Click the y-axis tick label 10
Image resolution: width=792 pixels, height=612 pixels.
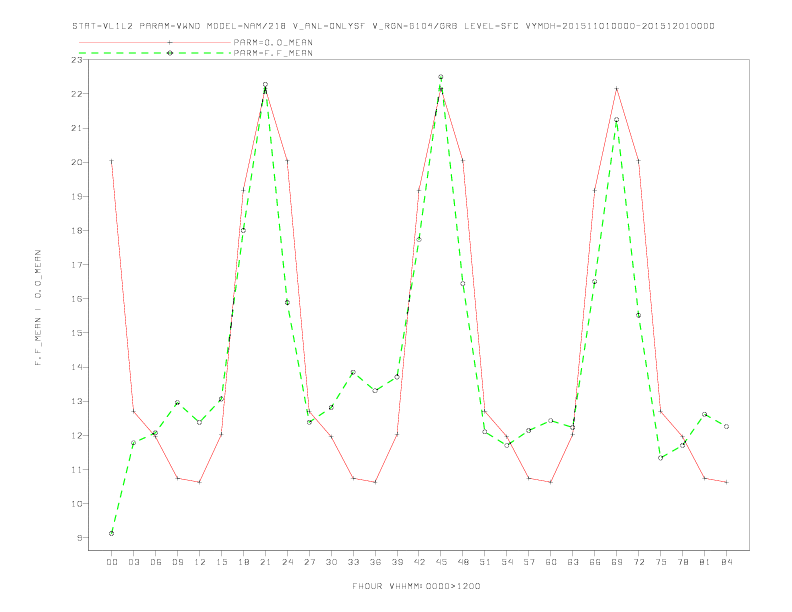(77, 503)
